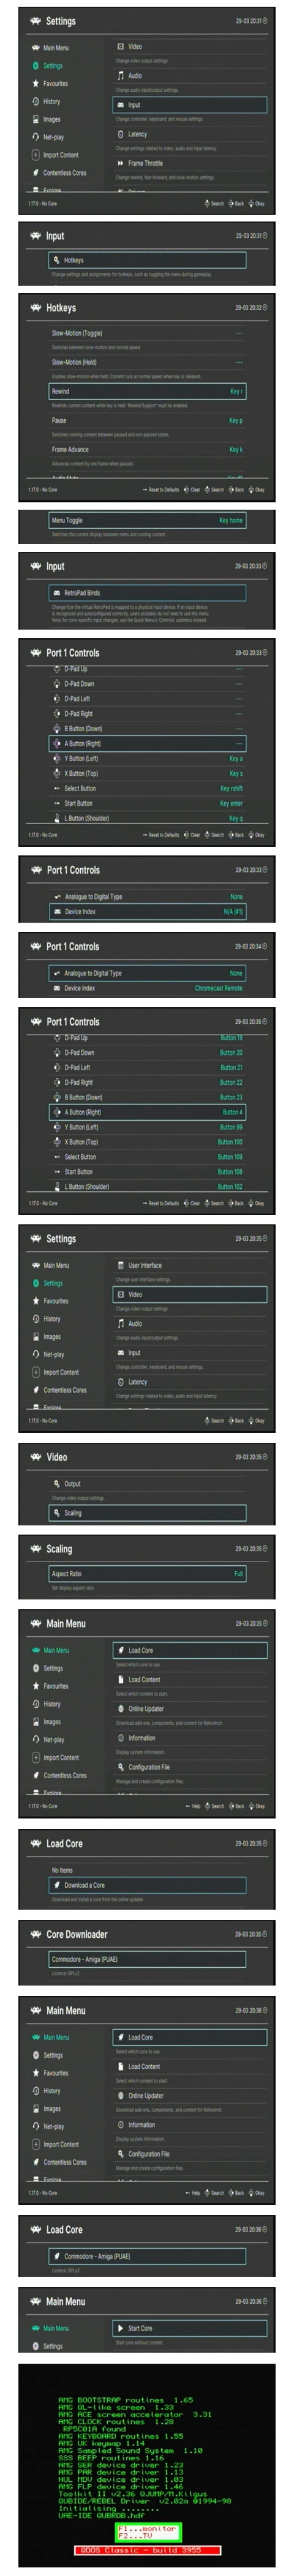Select Frame Advance bound to Key k

(147, 450)
